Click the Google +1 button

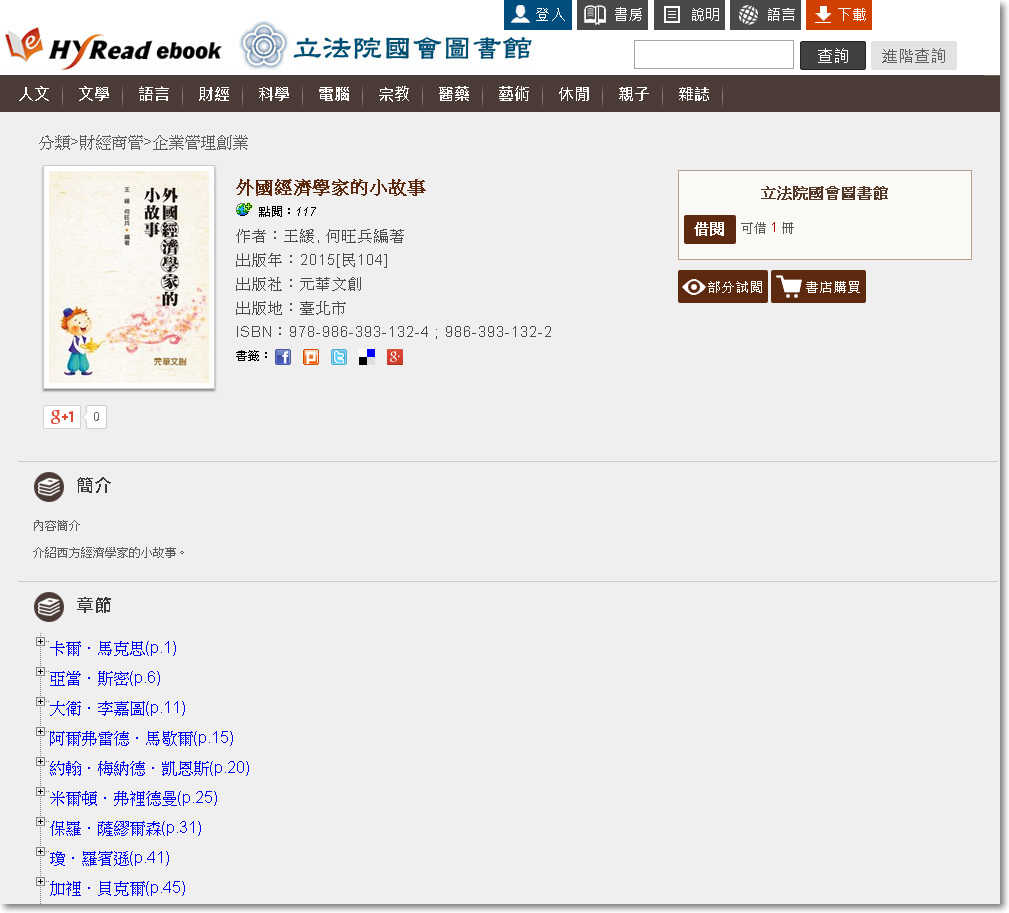click(x=62, y=417)
